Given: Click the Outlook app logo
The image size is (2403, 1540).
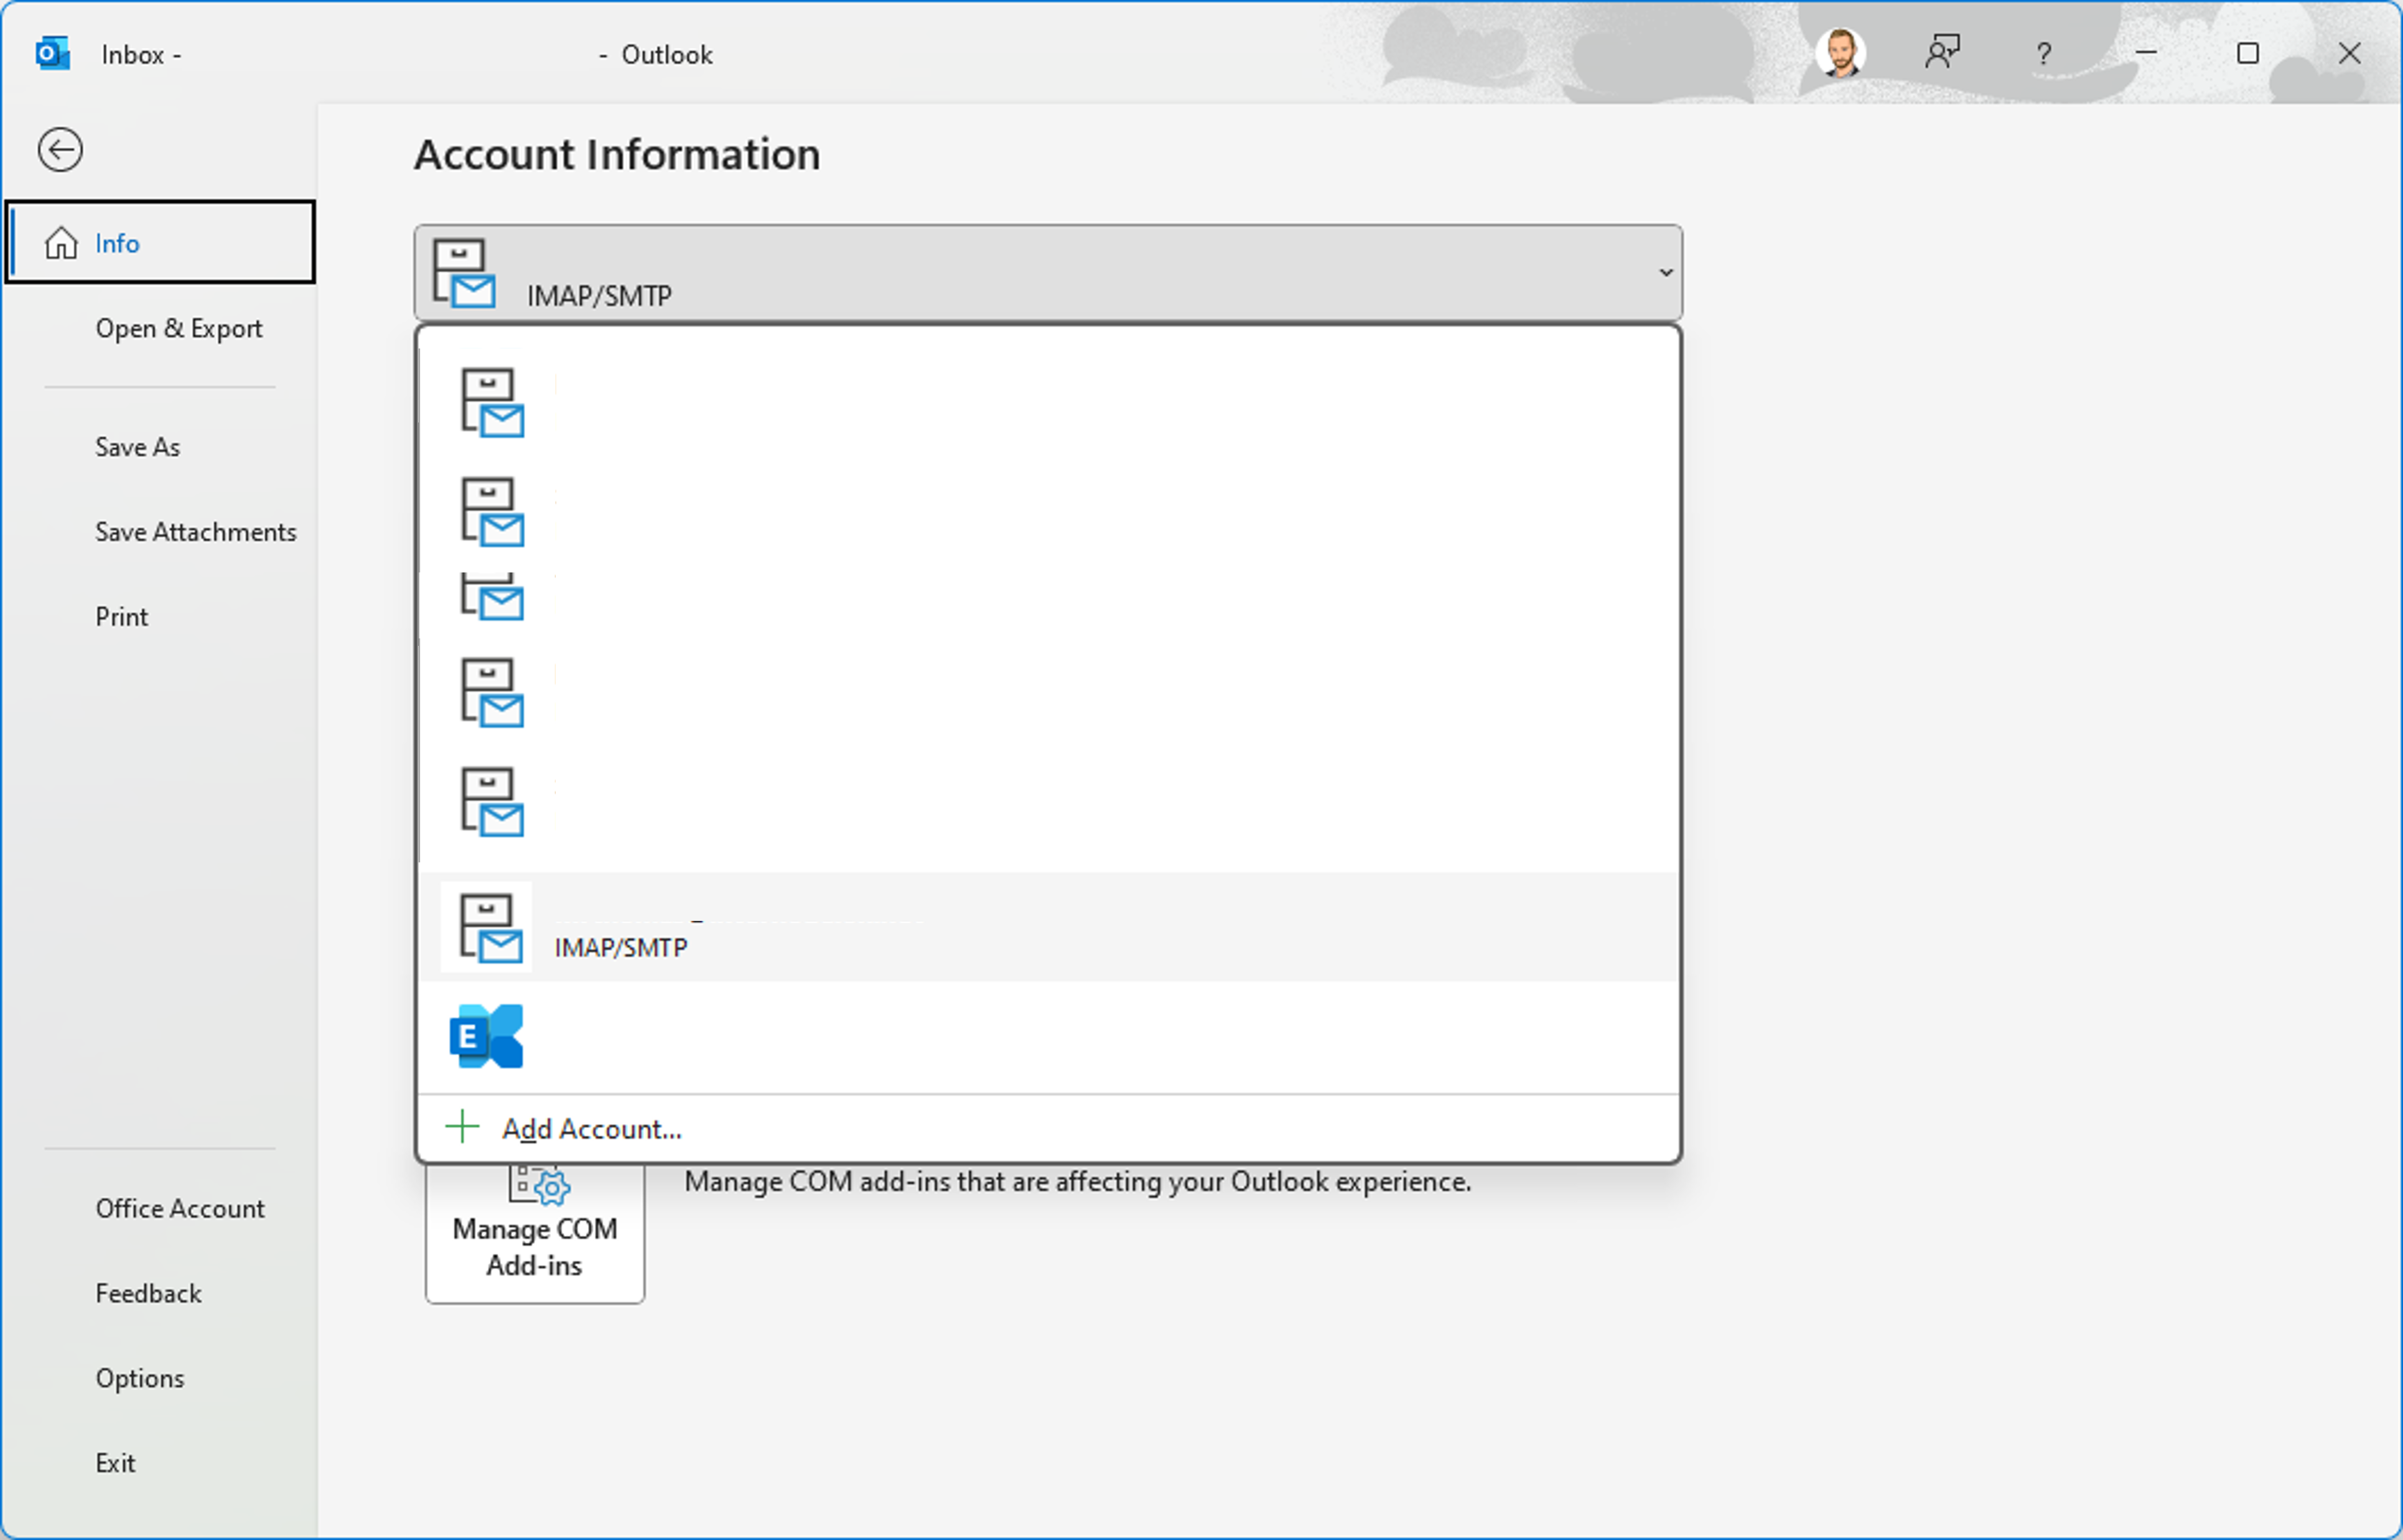Looking at the screenshot, I should coord(52,53).
